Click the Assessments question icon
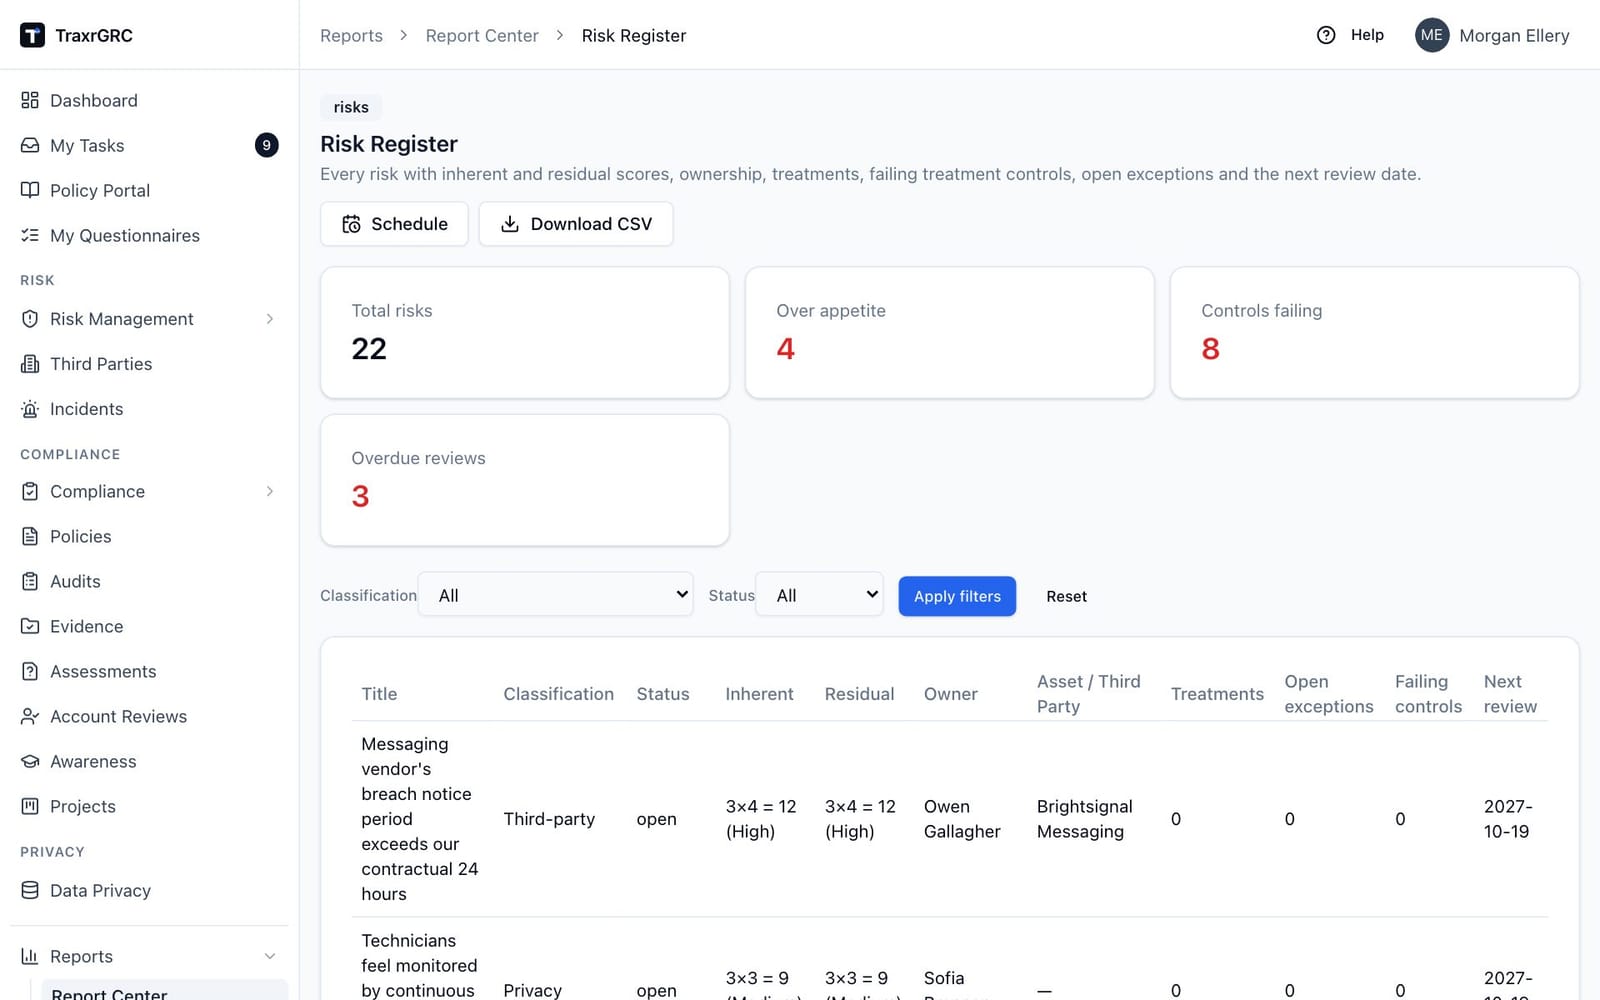Viewport: 1600px width, 1000px height. [x=30, y=671]
